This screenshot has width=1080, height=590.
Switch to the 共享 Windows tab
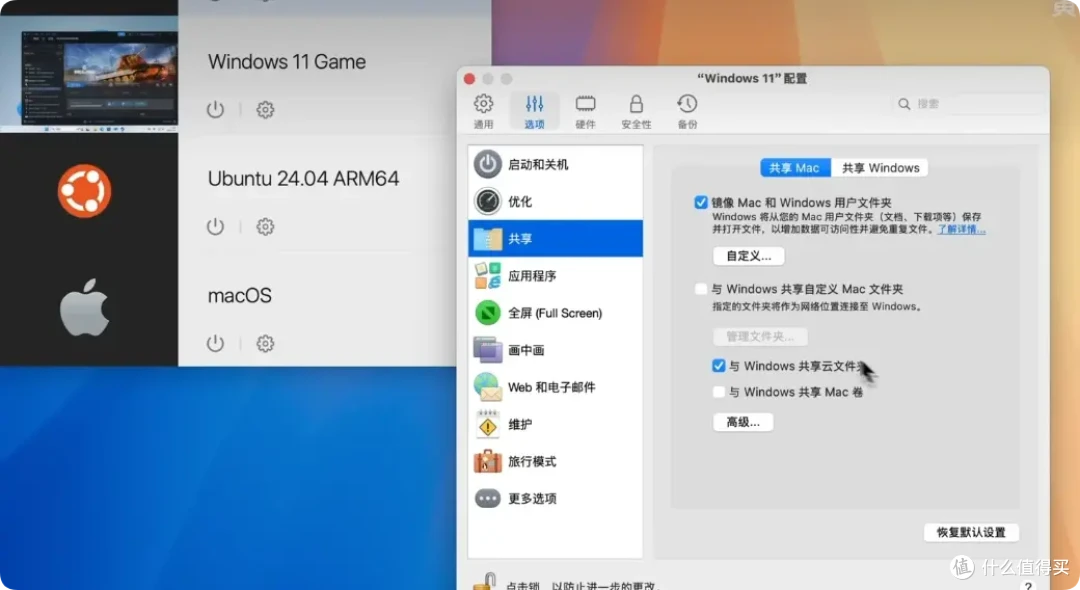880,167
